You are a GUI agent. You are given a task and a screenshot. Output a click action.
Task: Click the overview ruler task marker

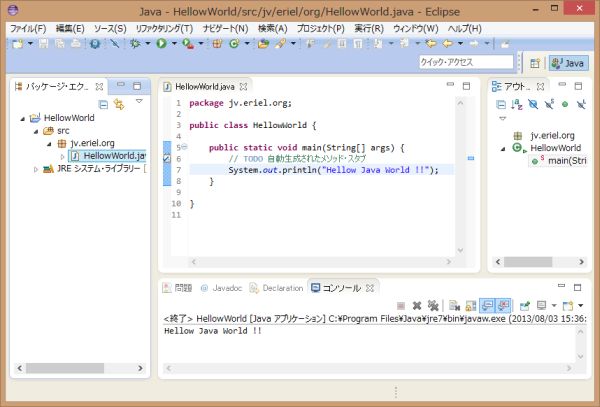[x=471, y=158]
